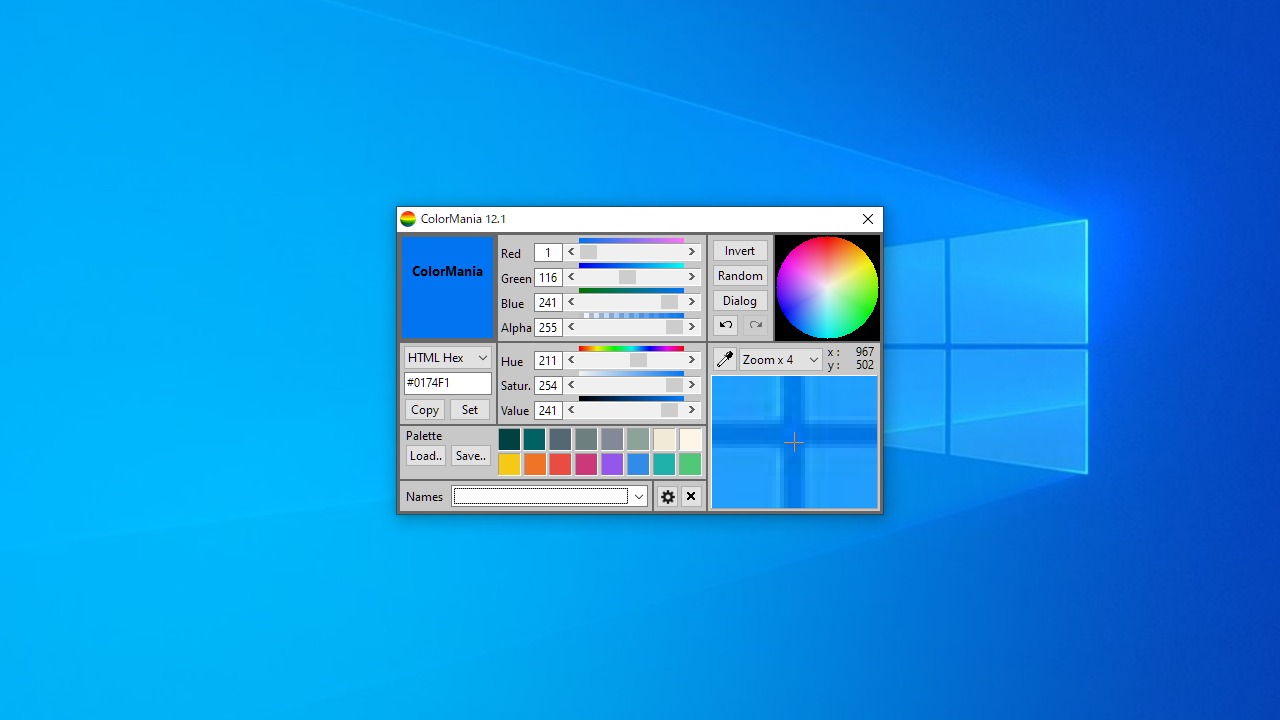Image resolution: width=1280 pixels, height=720 pixels.
Task: Pick a color on the color wheel
Action: tap(827, 288)
